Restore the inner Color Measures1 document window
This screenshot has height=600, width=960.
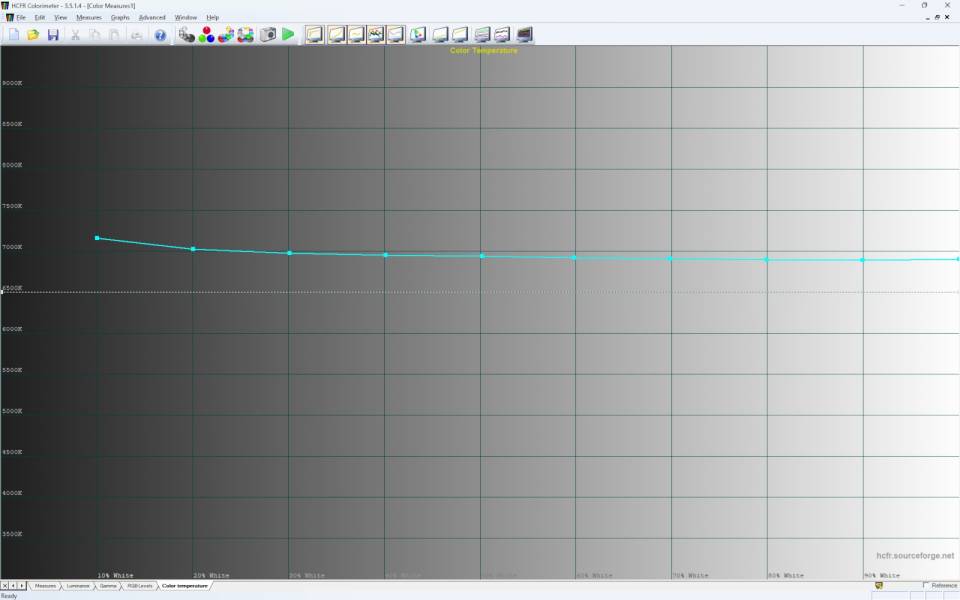coord(937,17)
